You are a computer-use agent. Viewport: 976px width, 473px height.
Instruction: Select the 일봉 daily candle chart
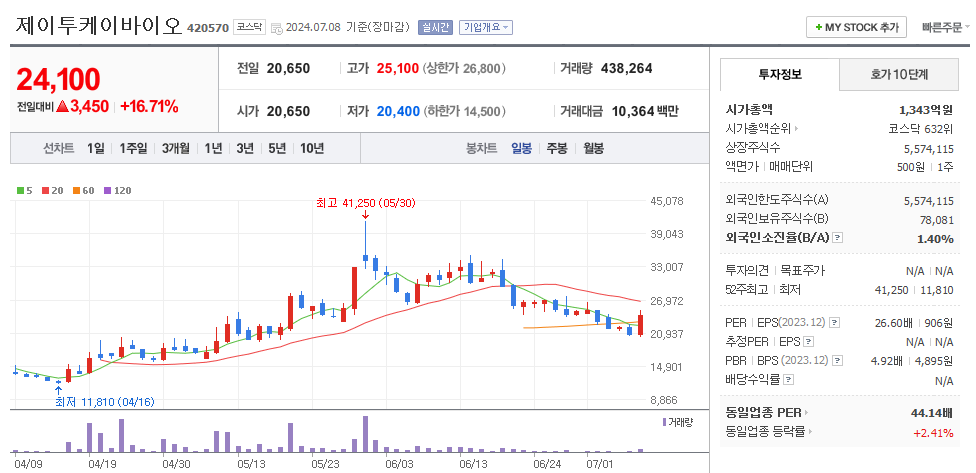point(522,148)
